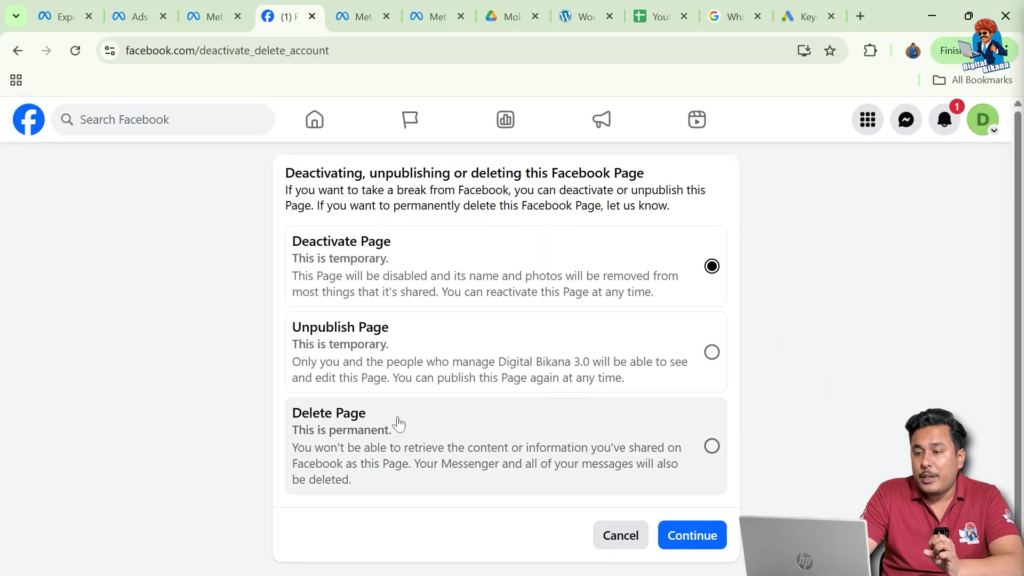Open the profile account menu
1024x576 pixels.
pos(982,119)
